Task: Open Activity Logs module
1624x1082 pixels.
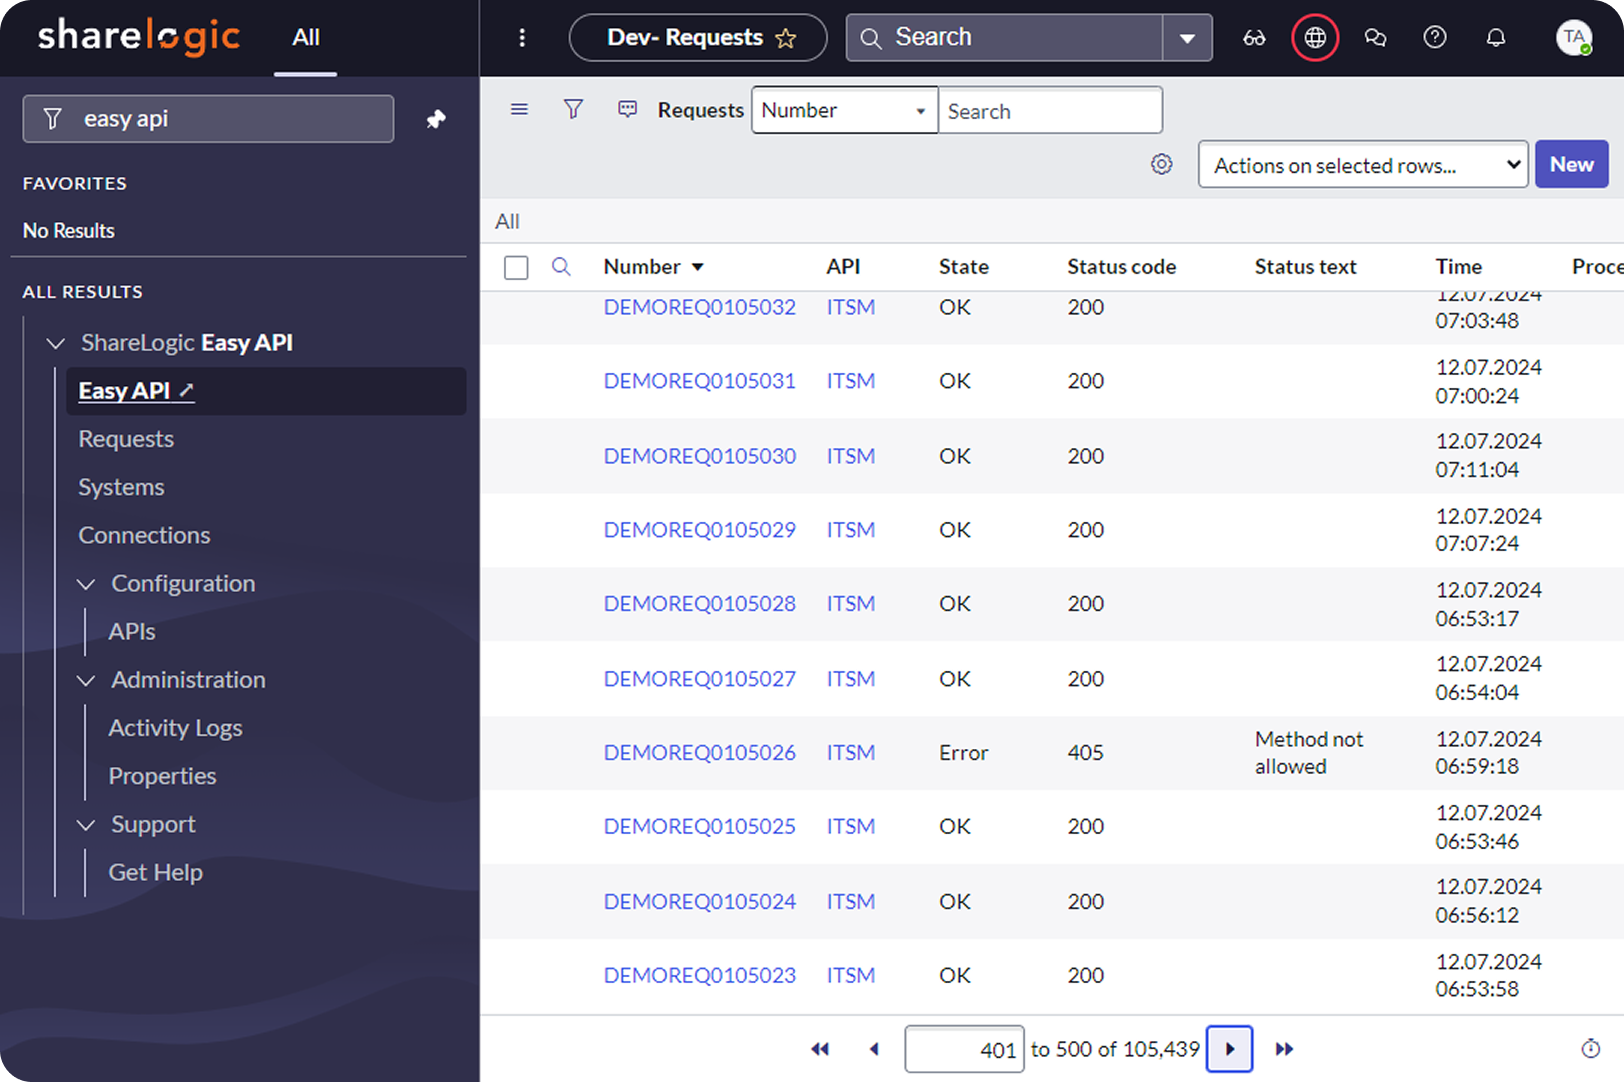Action: (x=175, y=728)
